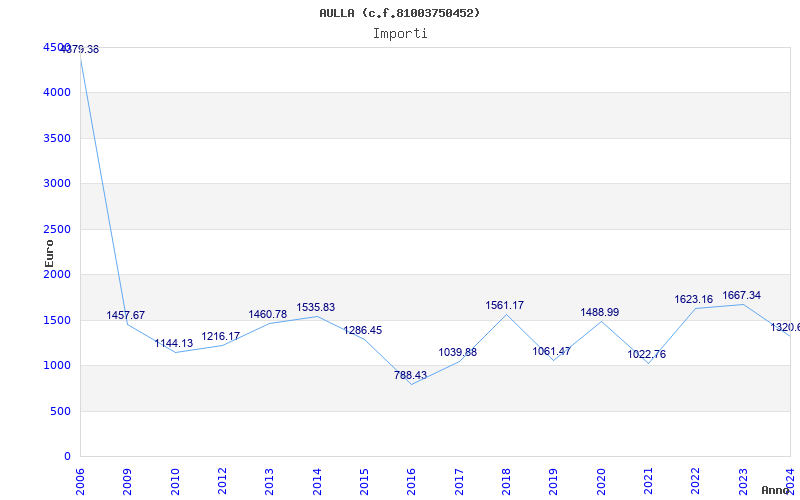Select the 1535.83 data label
Viewport: 800px width, 500px height.
[x=316, y=308]
